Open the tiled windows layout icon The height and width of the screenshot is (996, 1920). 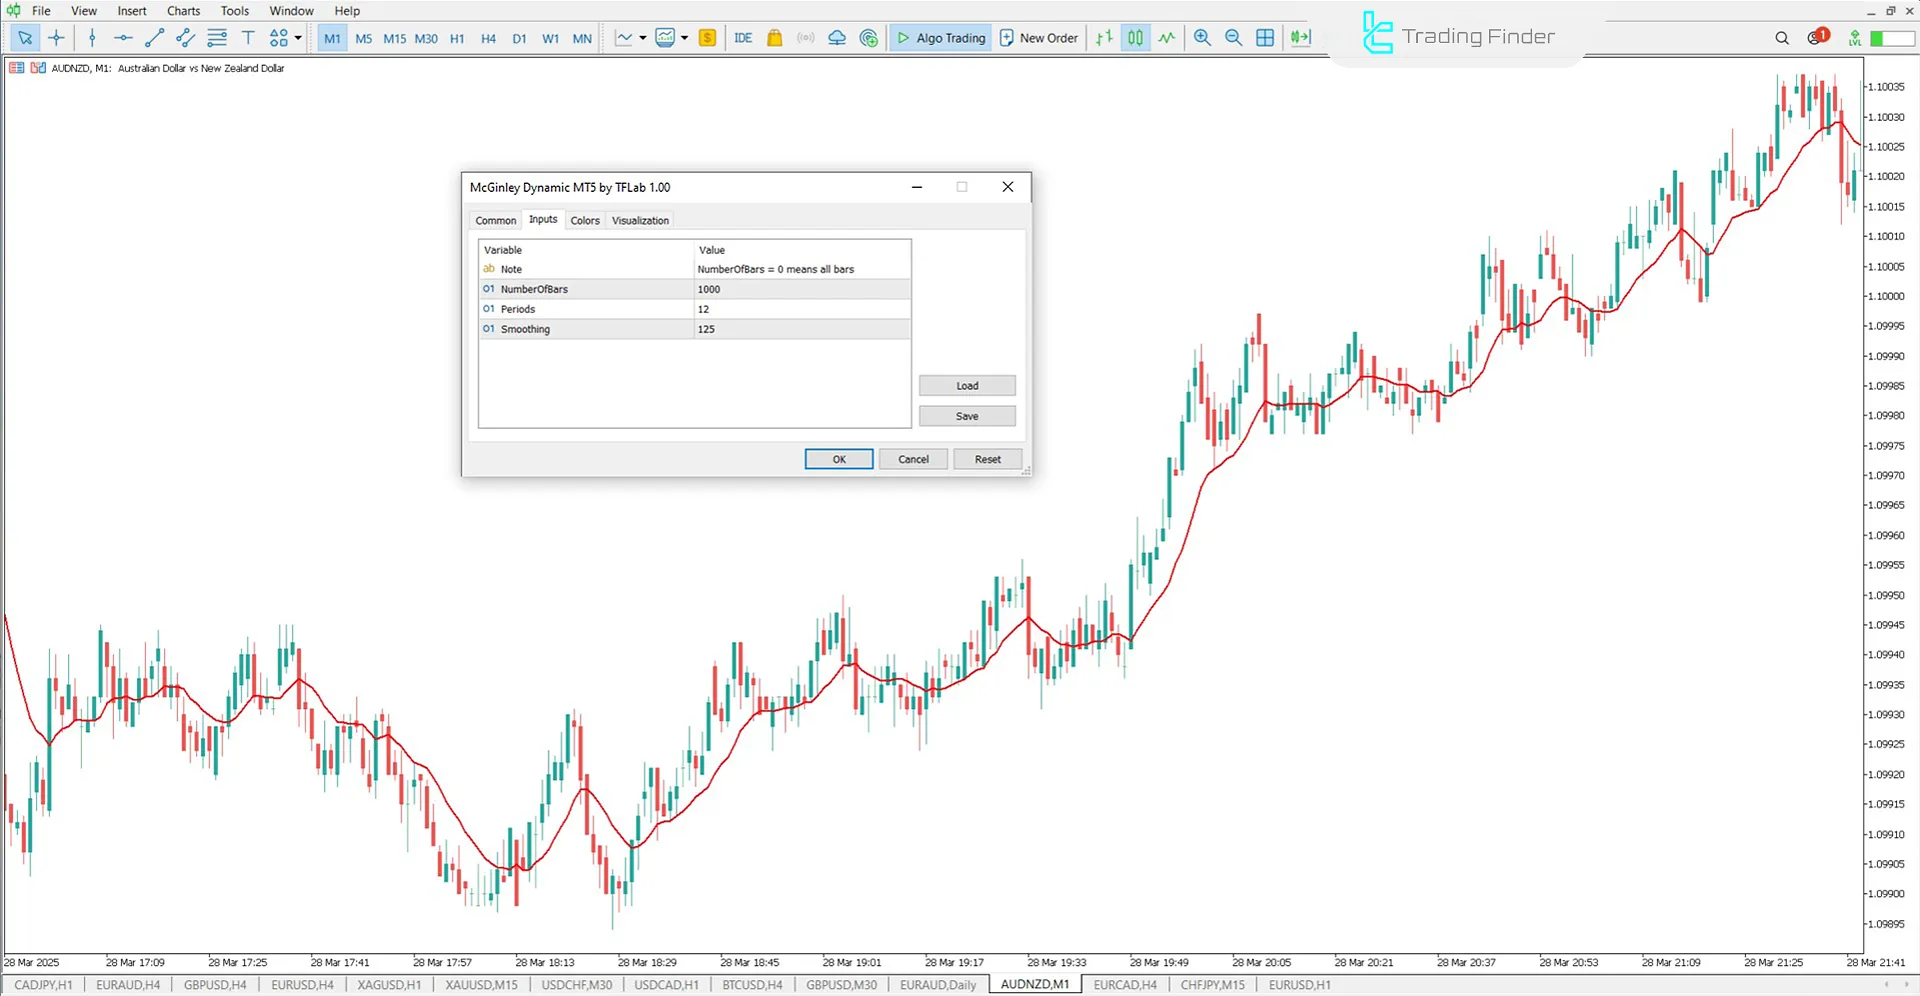pyautogui.click(x=1265, y=37)
